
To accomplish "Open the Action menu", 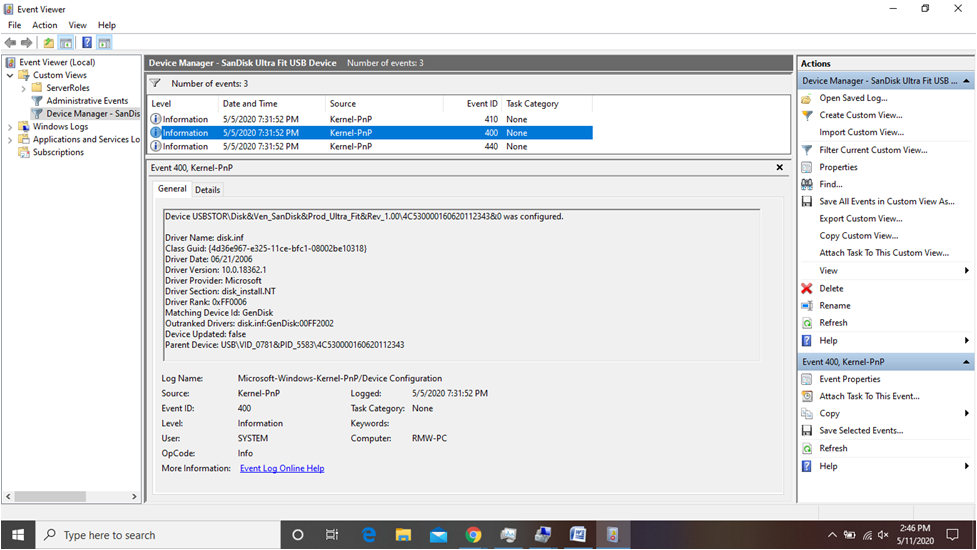I will point(44,25).
